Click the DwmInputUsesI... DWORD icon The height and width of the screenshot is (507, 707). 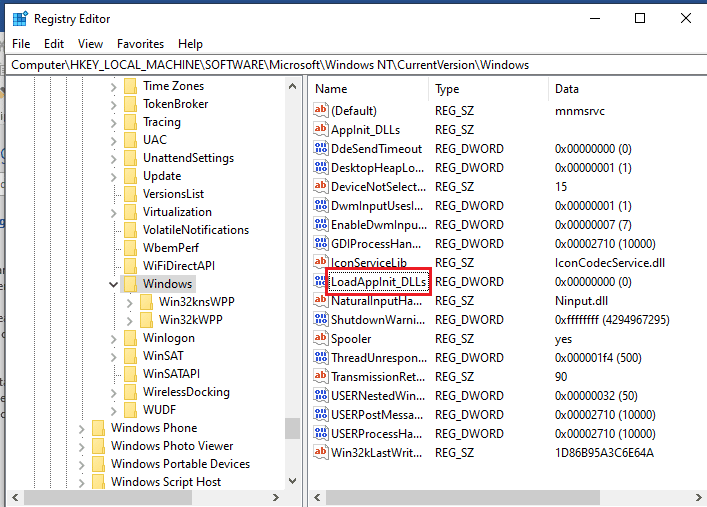click(321, 205)
